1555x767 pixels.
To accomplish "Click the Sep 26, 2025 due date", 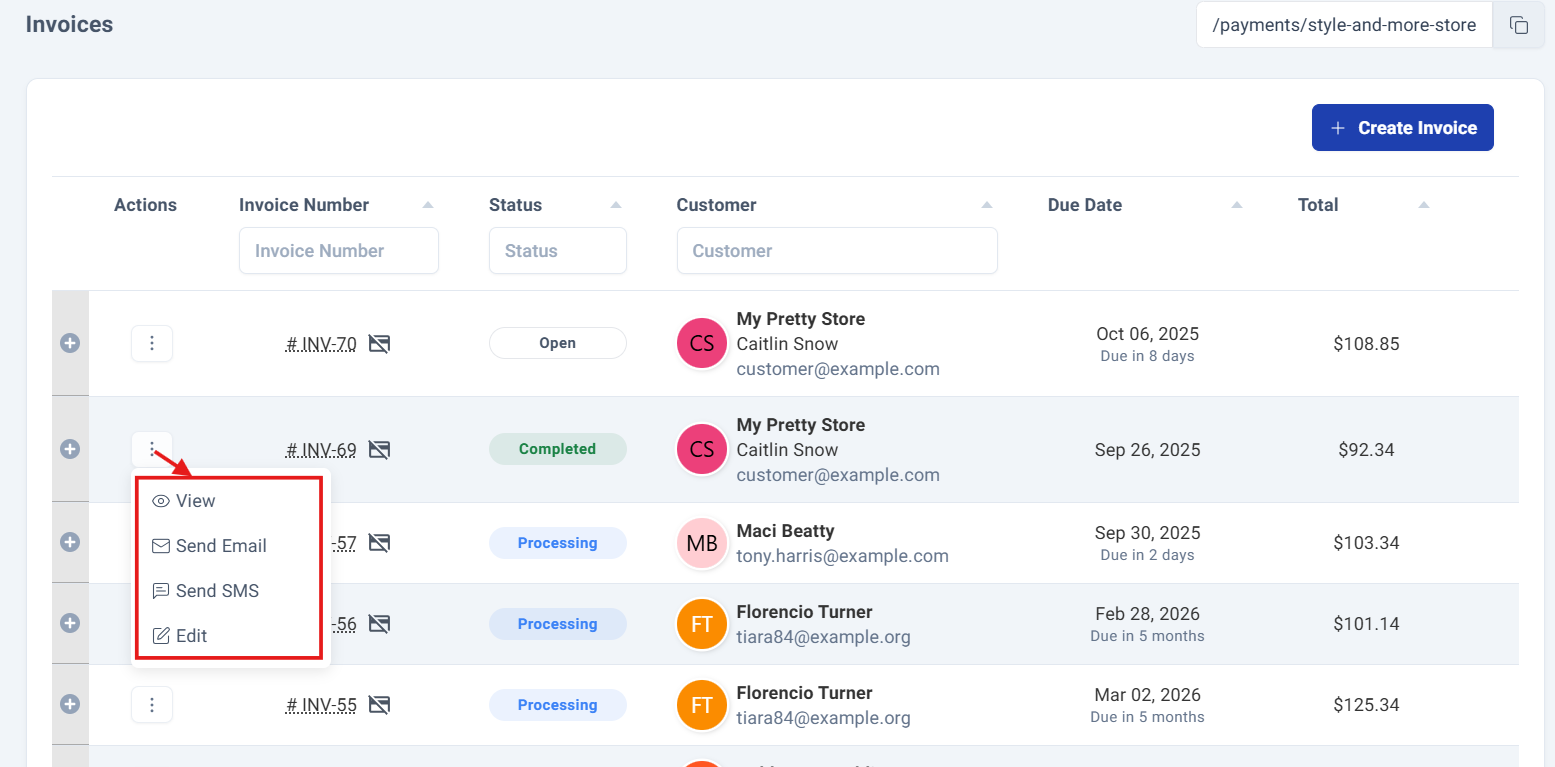I will [x=1147, y=450].
